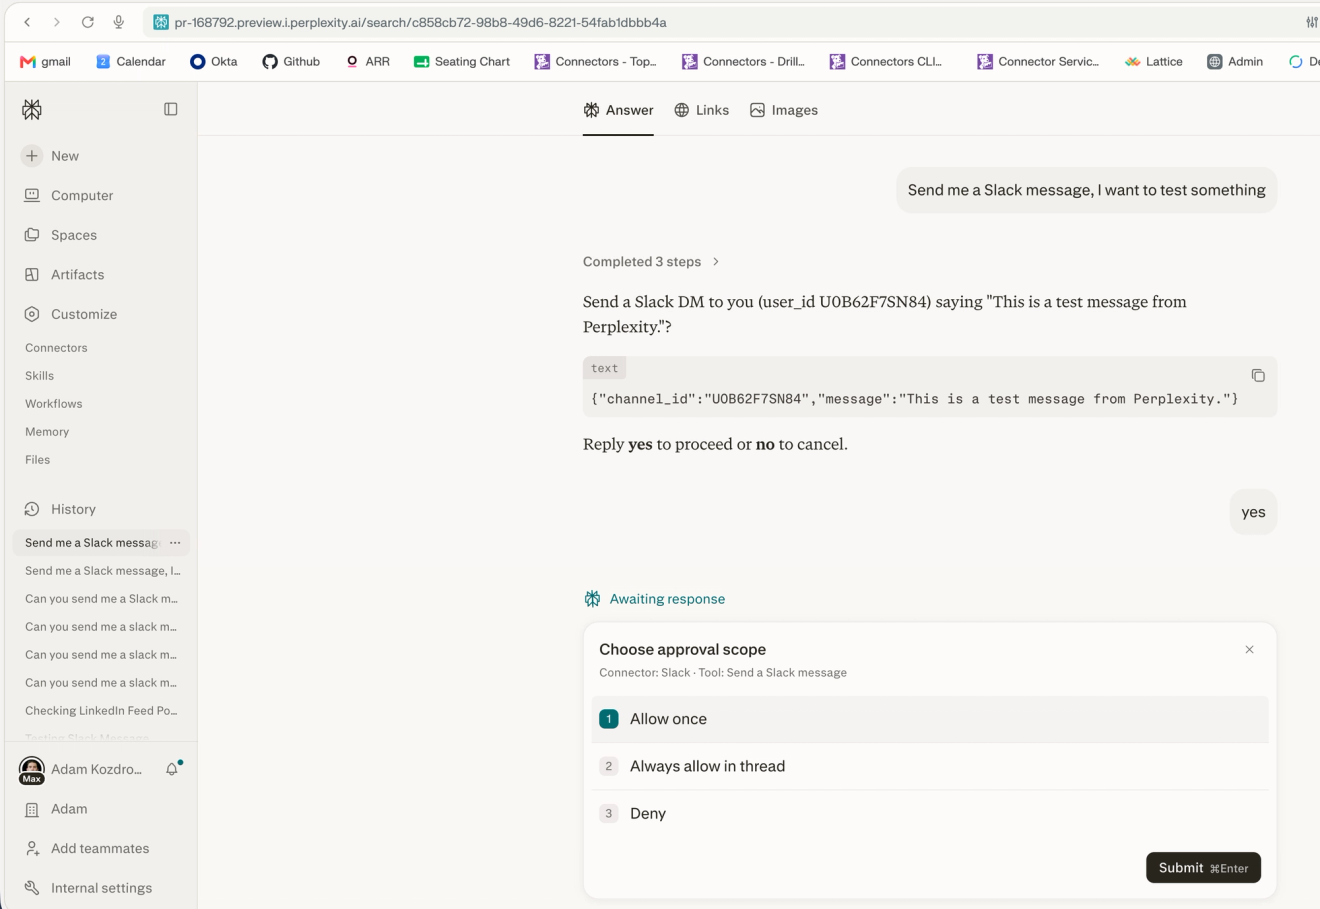Screen dimensions: 1320x909
Task: Click the Perplexity icon beside Awaiting response
Action: [592, 599]
